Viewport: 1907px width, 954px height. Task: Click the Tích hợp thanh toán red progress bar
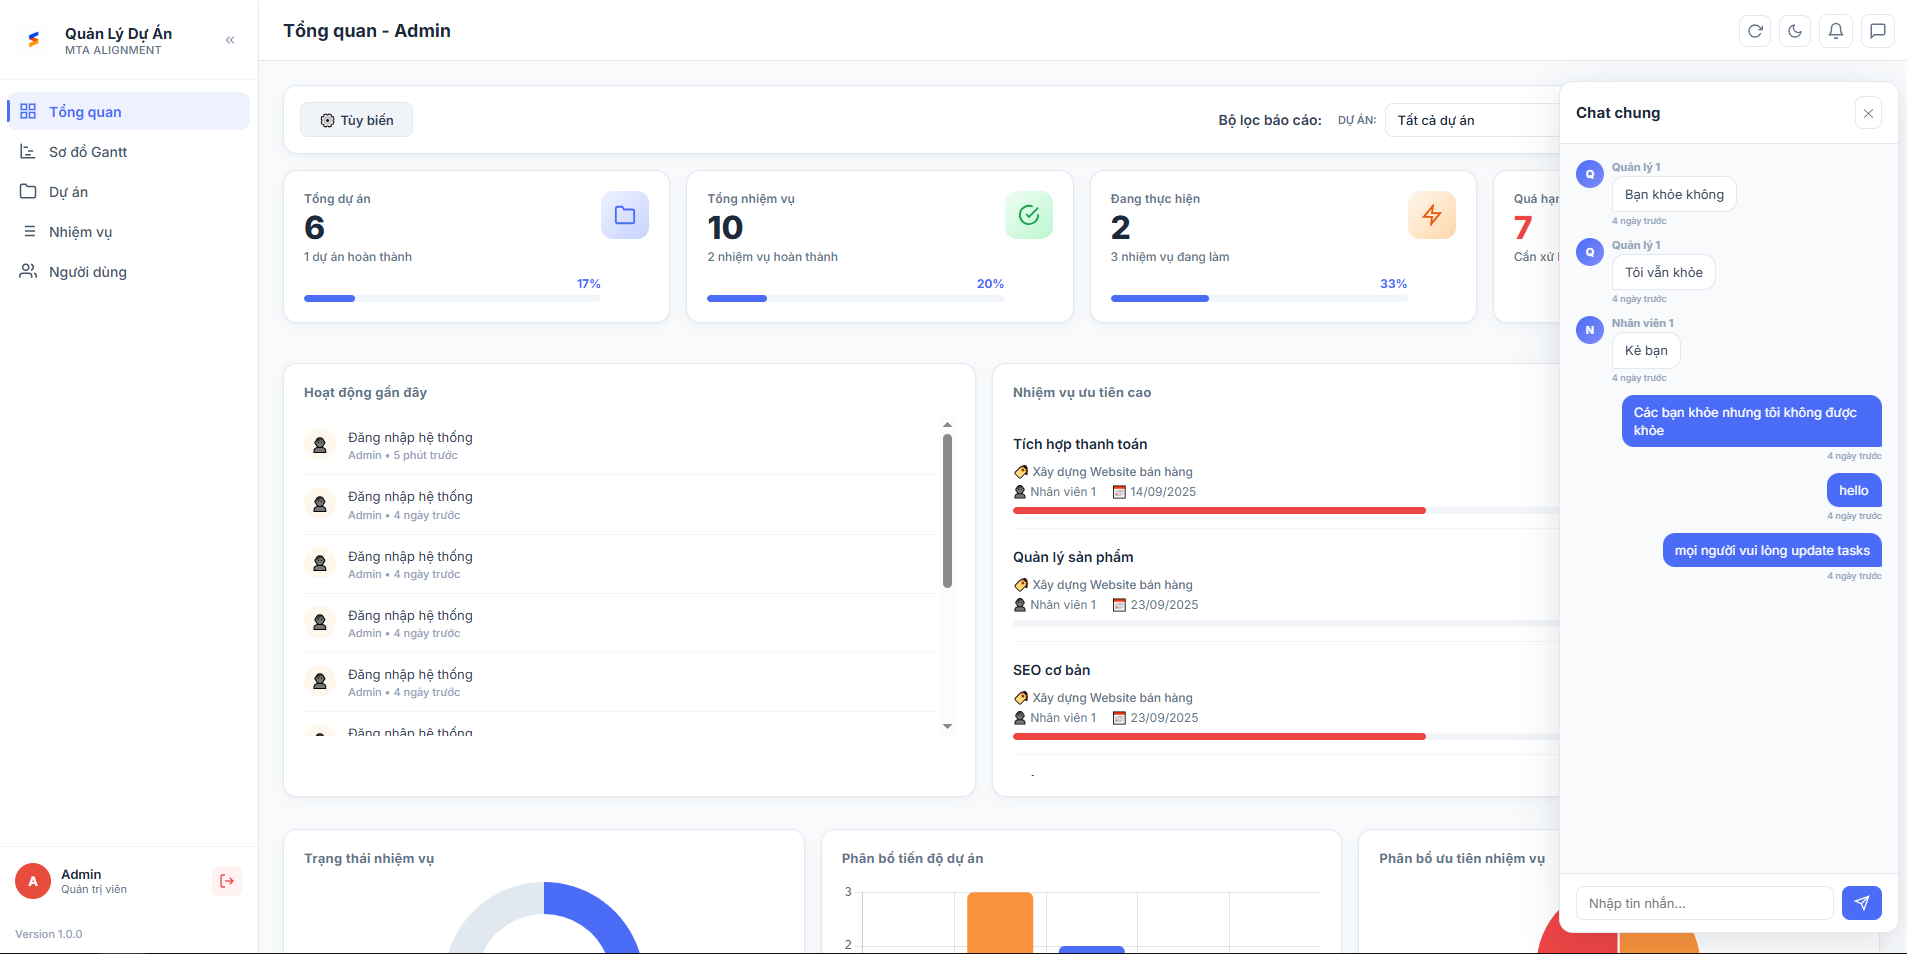[1219, 511]
